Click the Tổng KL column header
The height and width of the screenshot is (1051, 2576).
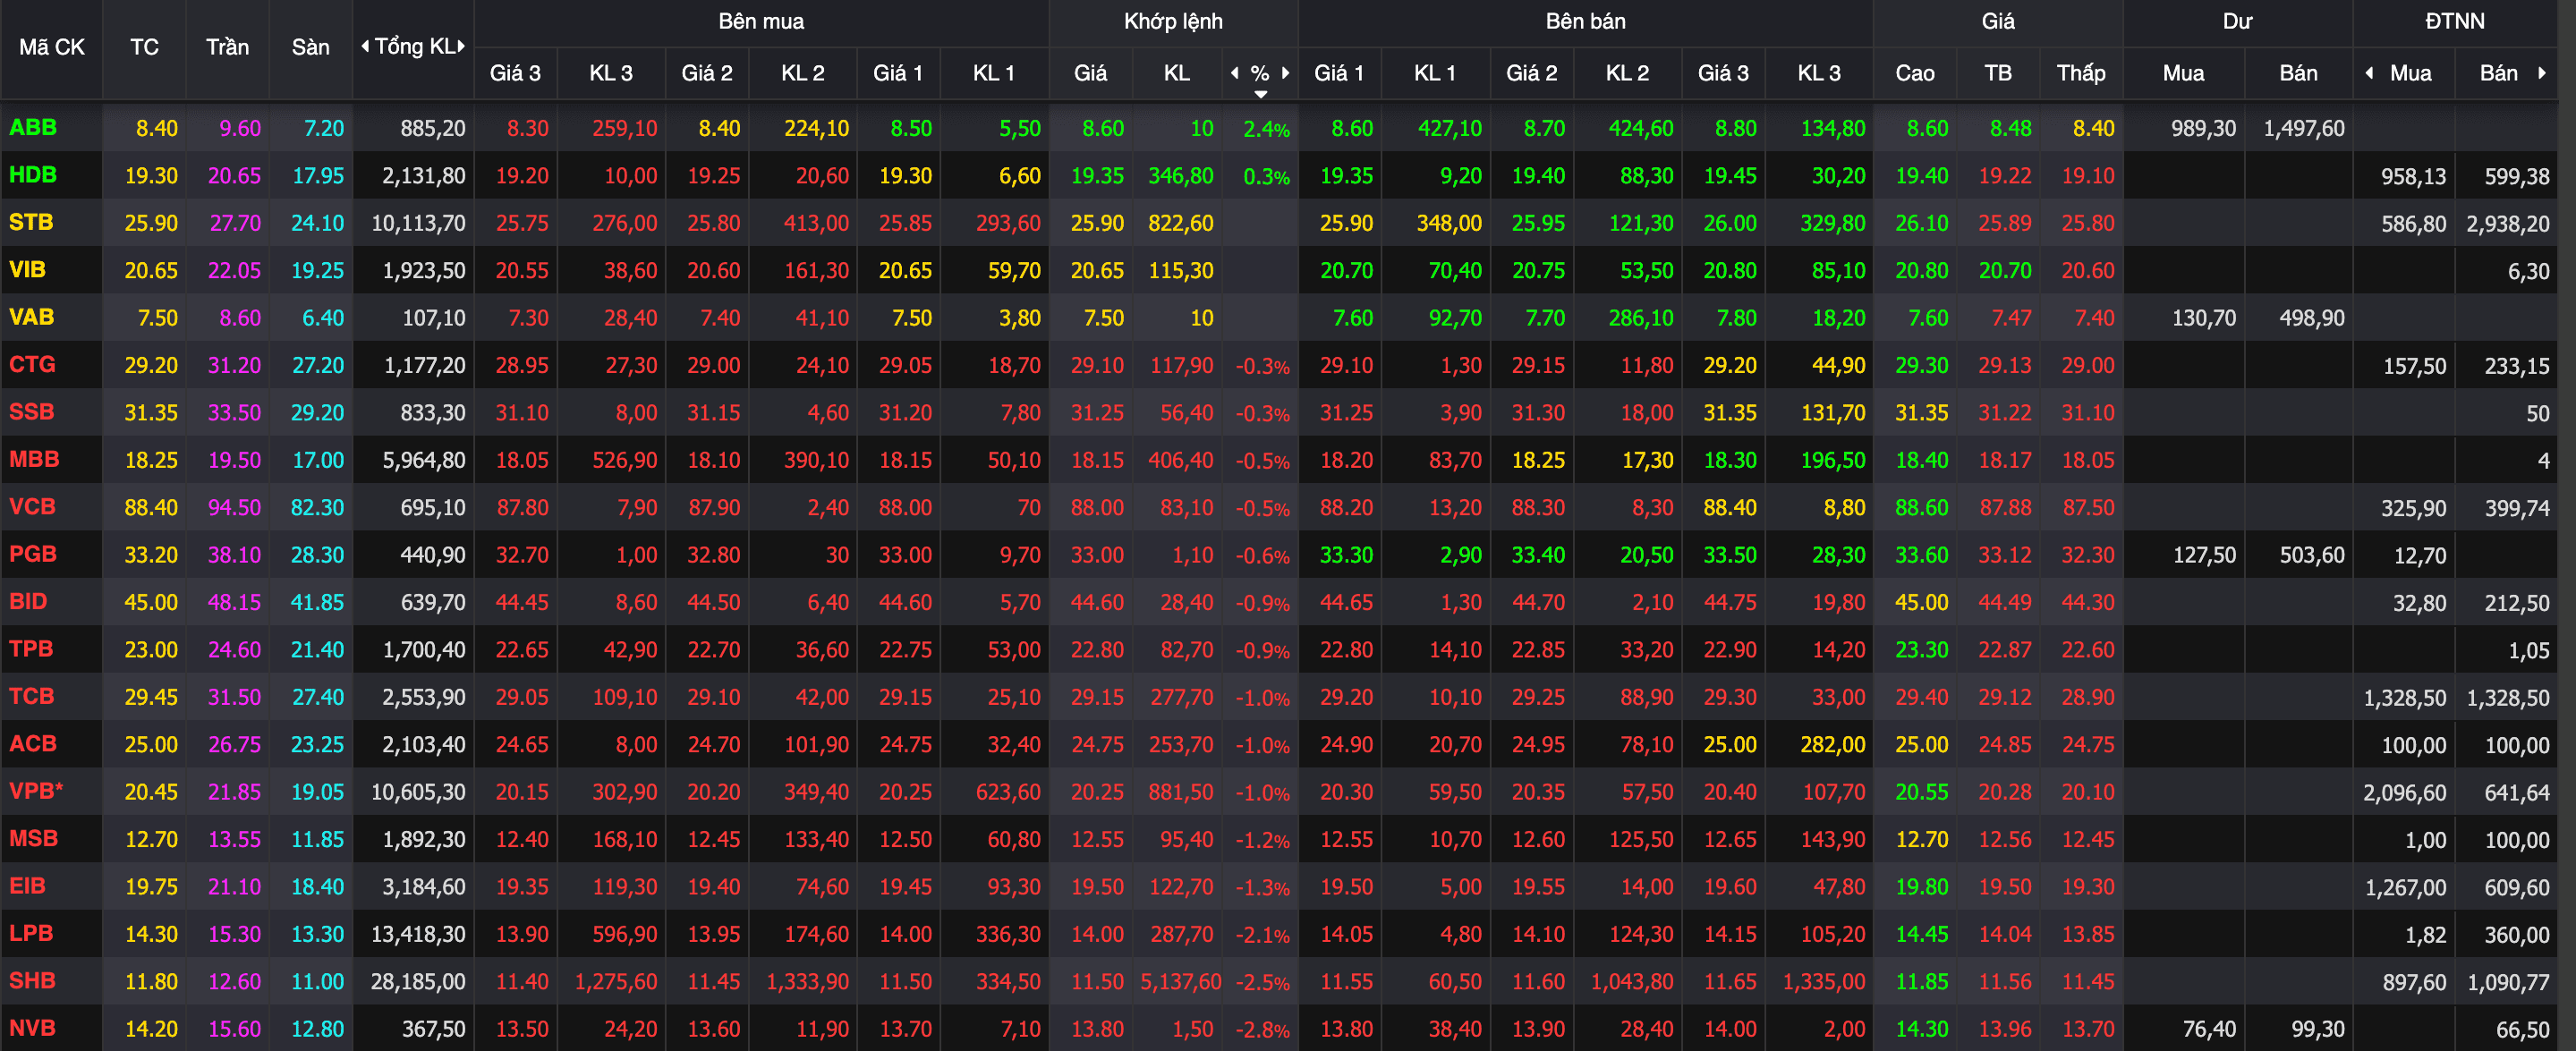(414, 47)
